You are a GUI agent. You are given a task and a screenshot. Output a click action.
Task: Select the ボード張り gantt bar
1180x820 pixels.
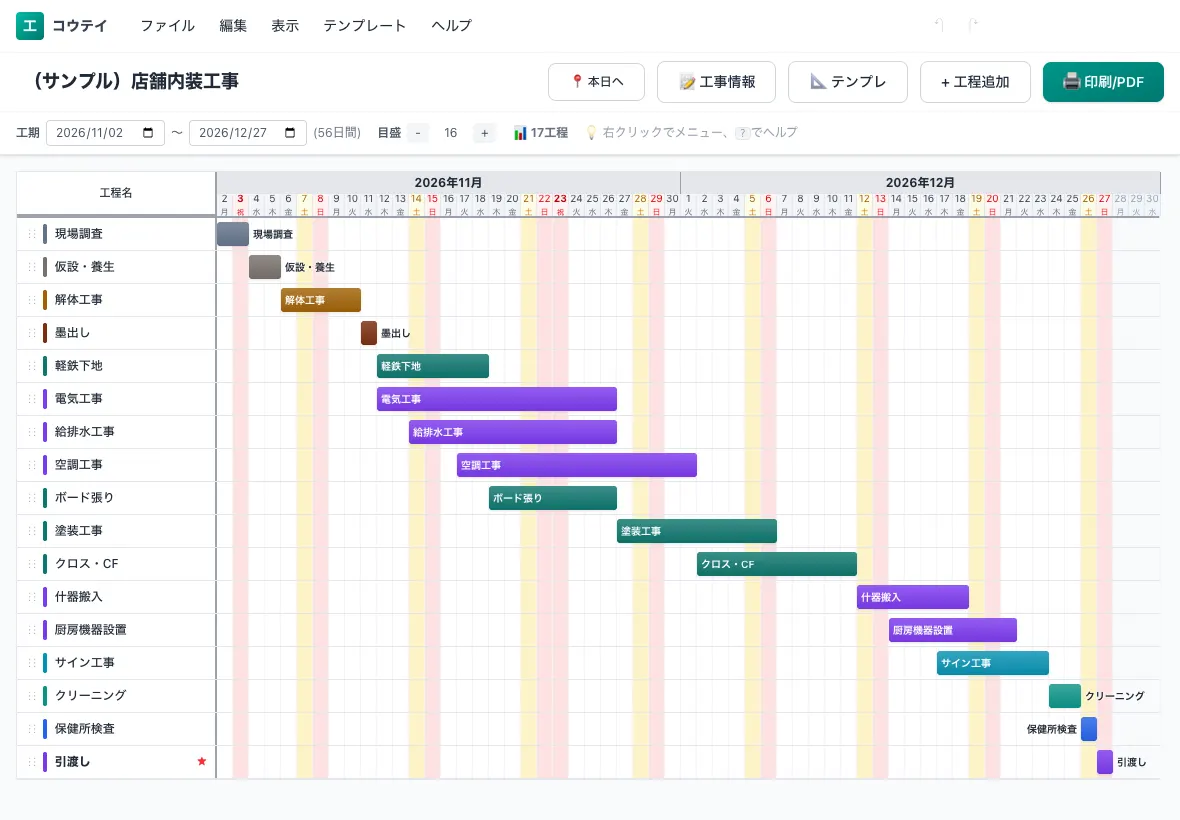tap(552, 498)
